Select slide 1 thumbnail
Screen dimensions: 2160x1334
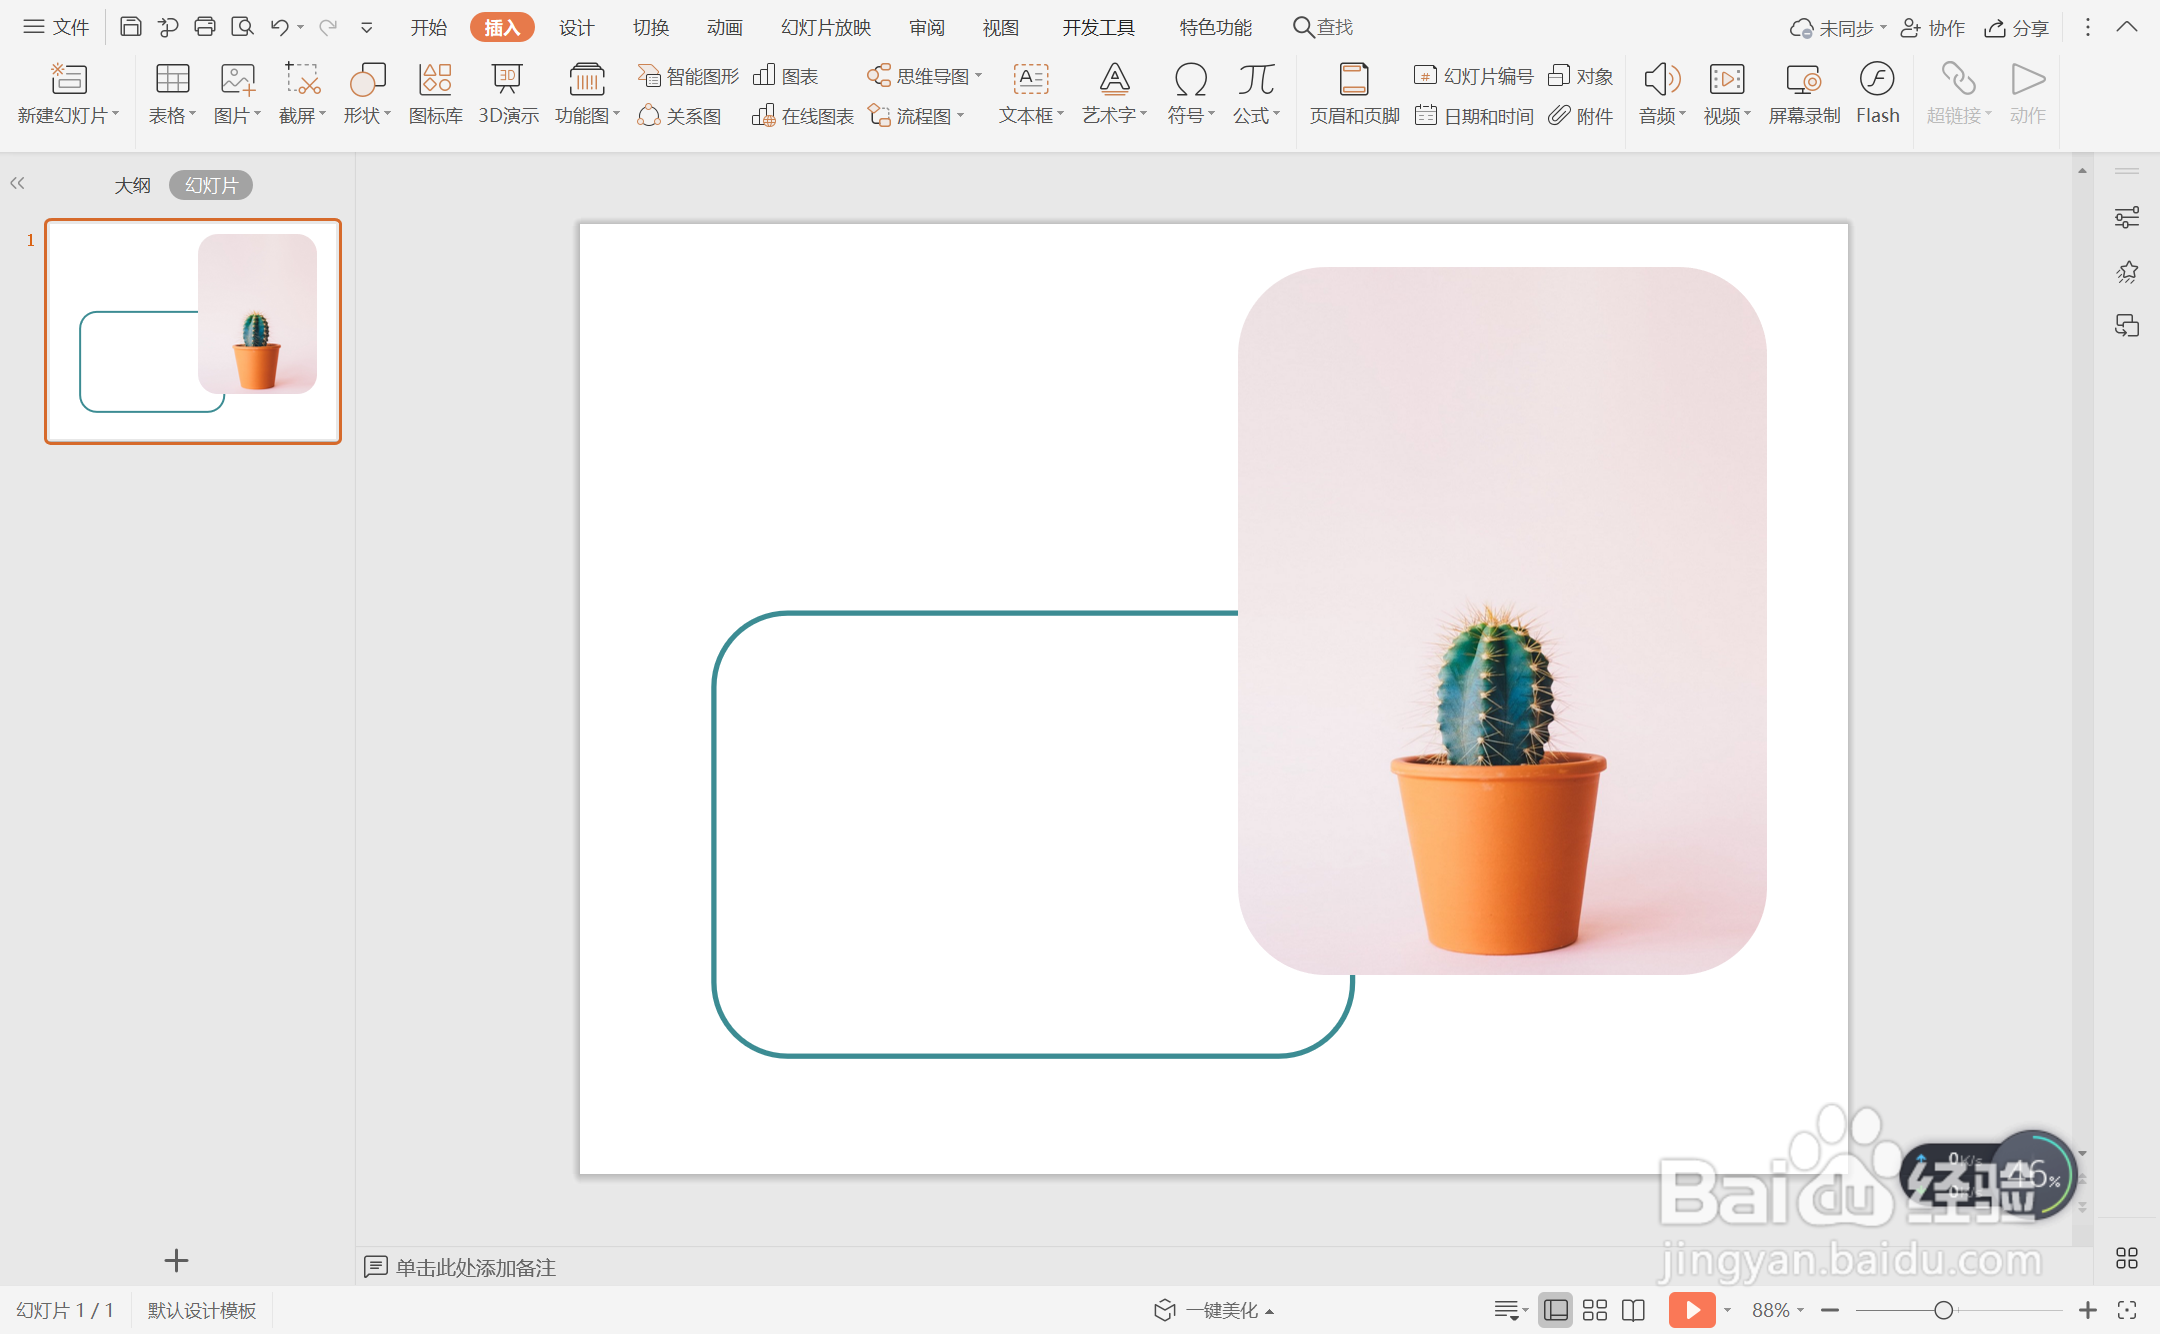coord(193,331)
